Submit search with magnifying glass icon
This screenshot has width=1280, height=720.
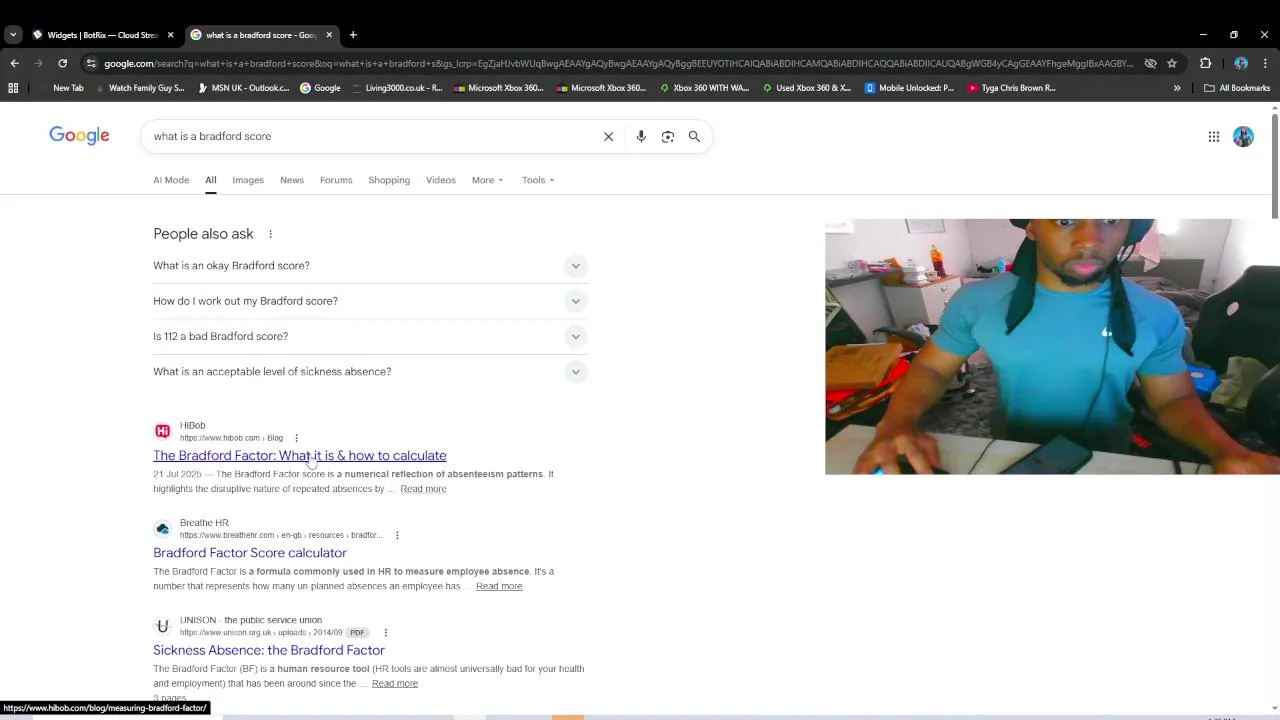694,136
